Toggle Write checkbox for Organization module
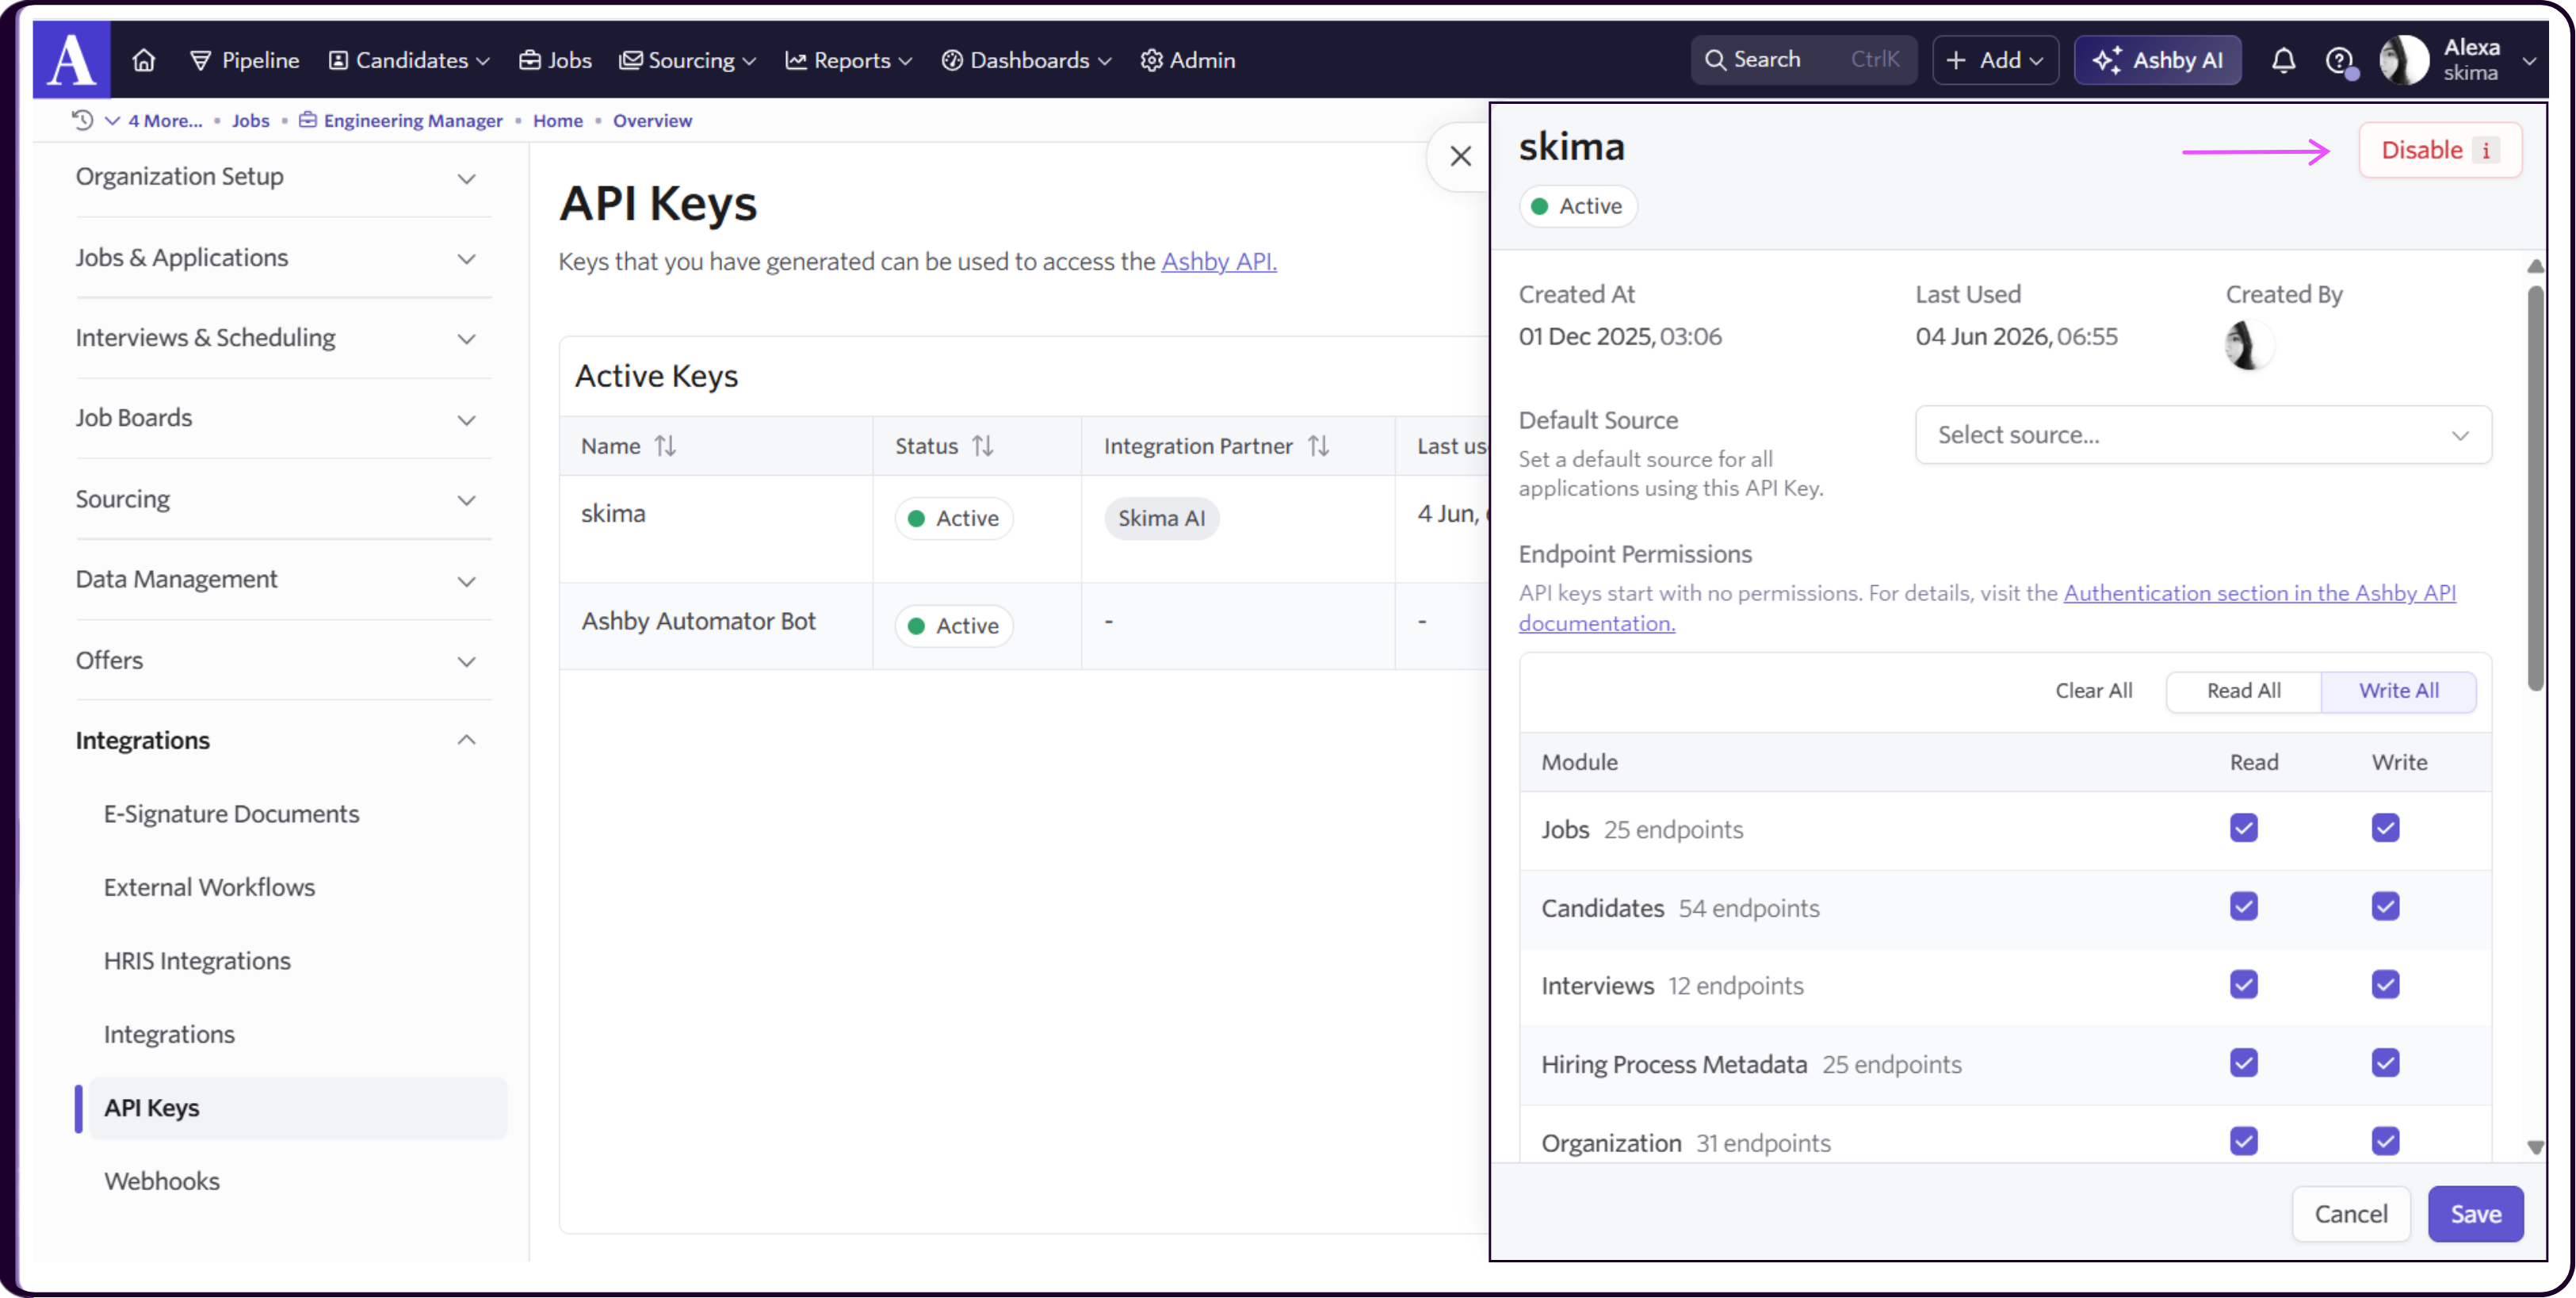Viewport: 2576px width, 1298px height. (2385, 1141)
